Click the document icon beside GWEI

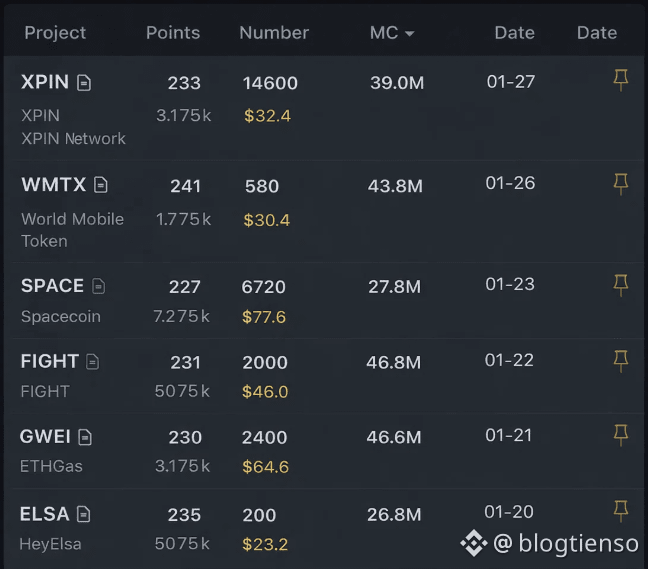coord(85,437)
